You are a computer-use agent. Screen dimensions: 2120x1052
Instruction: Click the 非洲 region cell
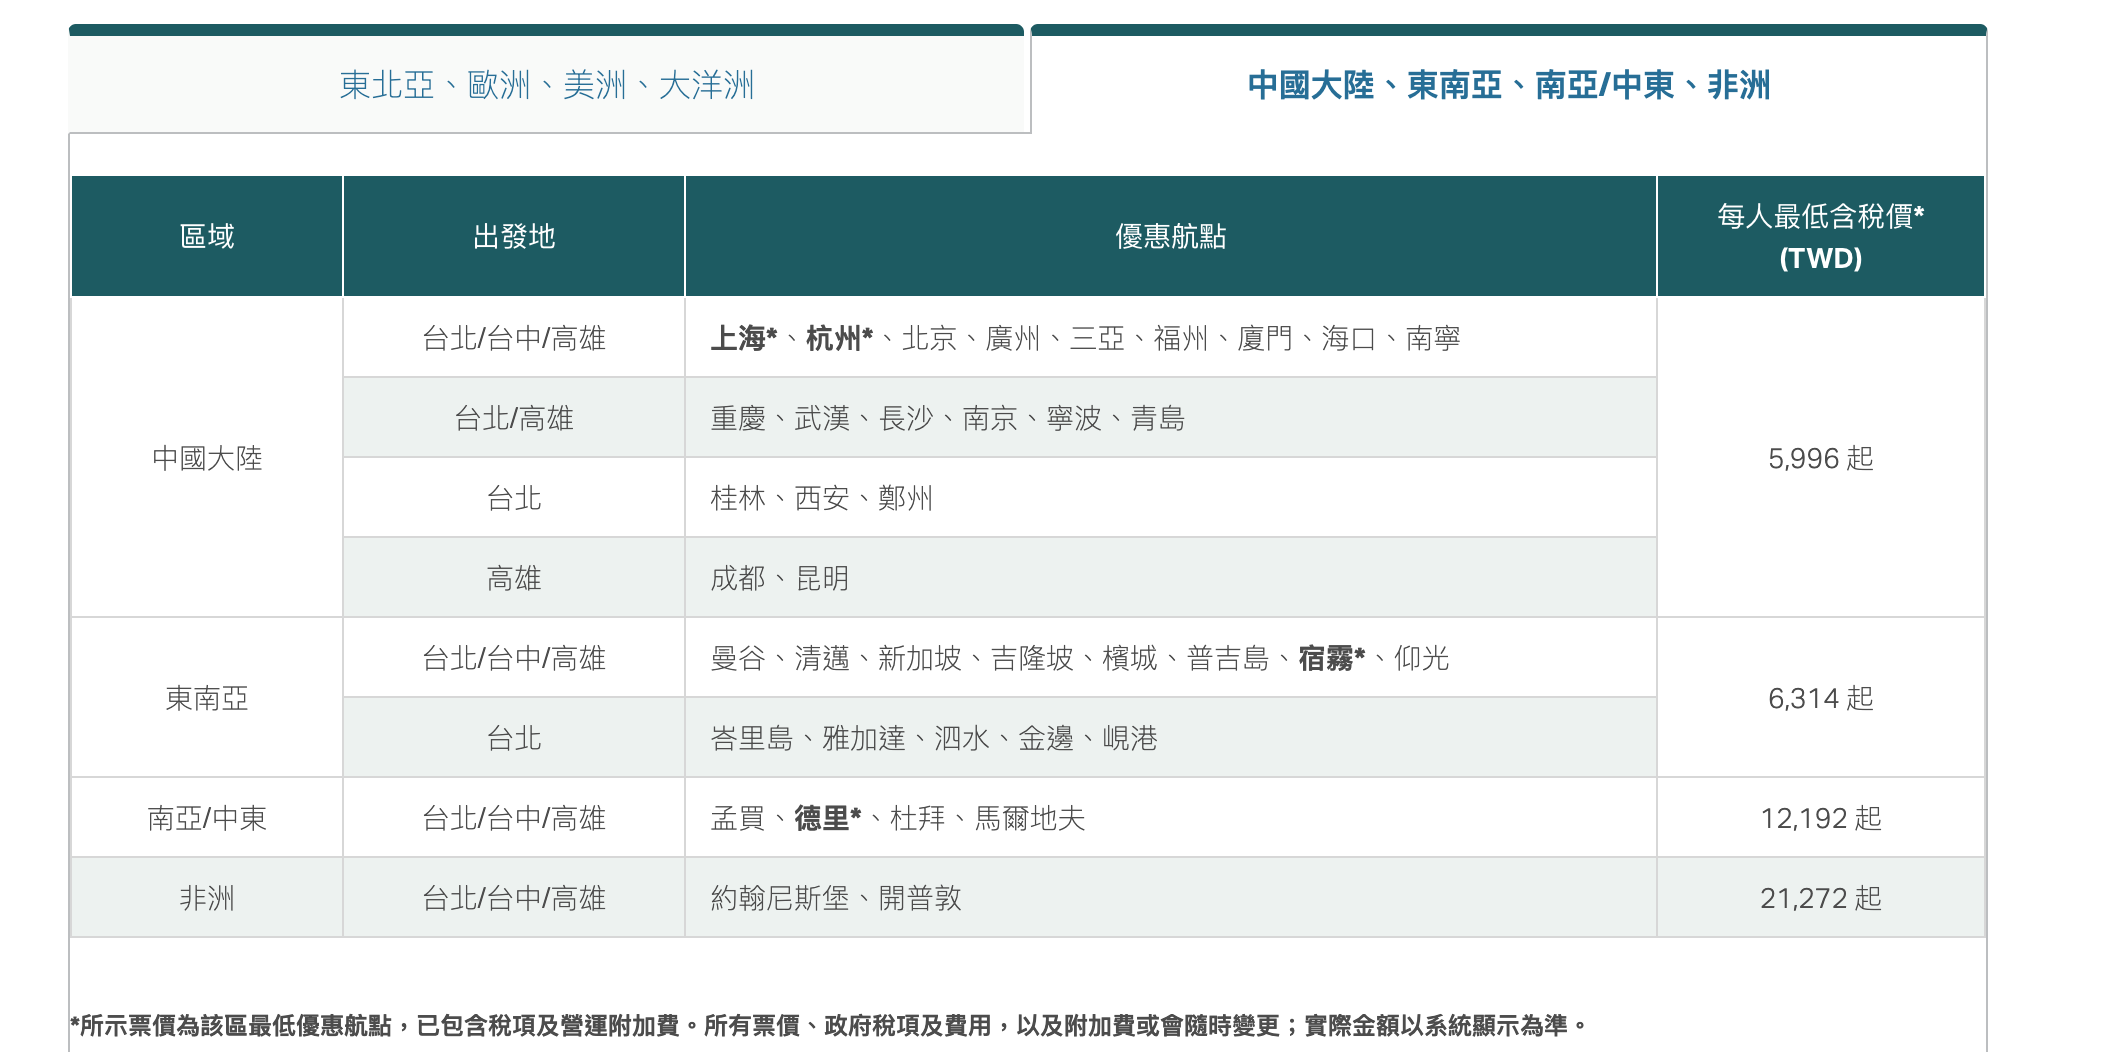point(207,898)
